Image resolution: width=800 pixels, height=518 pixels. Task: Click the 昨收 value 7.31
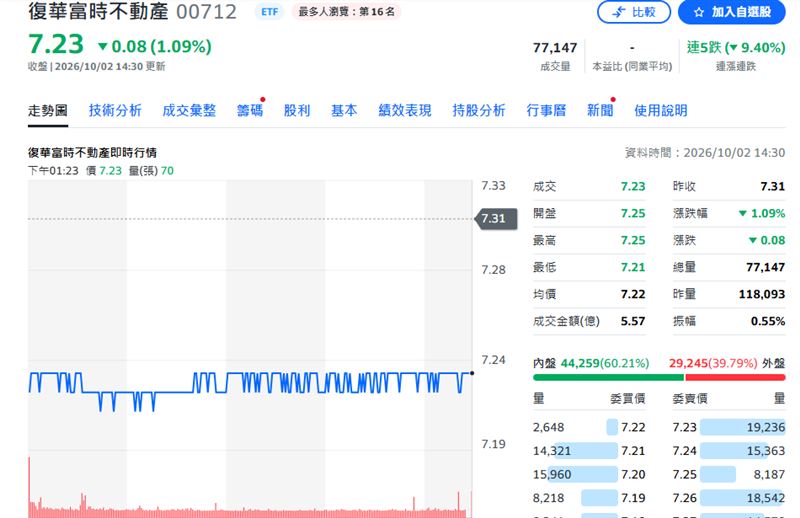click(772, 186)
